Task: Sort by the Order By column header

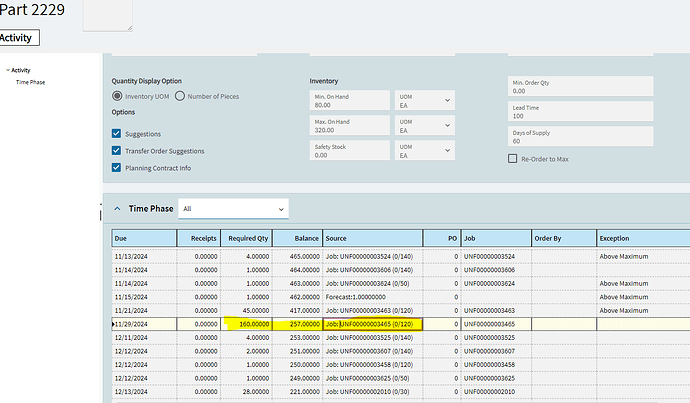Action: point(564,238)
